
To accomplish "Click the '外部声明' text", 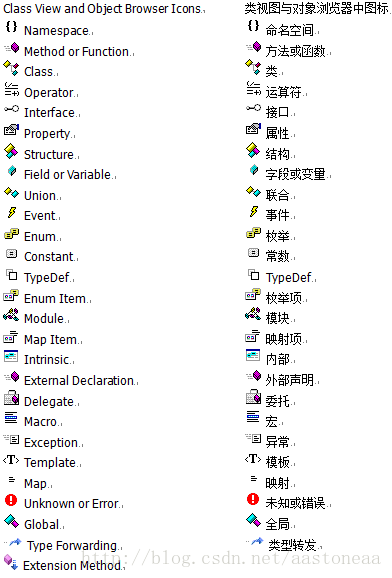I will click(x=290, y=380).
